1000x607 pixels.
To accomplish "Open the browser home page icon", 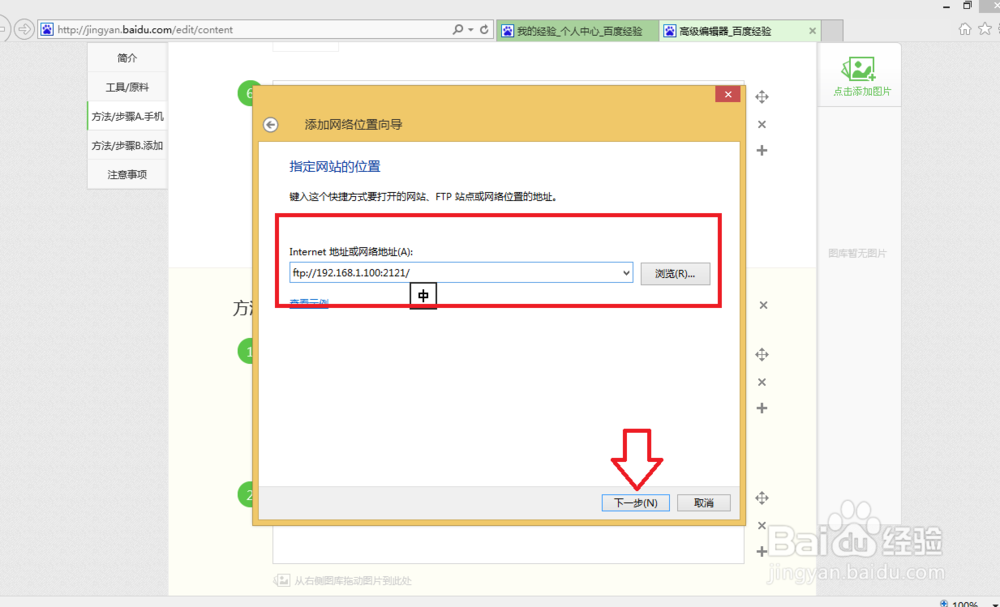I will coord(965,28).
